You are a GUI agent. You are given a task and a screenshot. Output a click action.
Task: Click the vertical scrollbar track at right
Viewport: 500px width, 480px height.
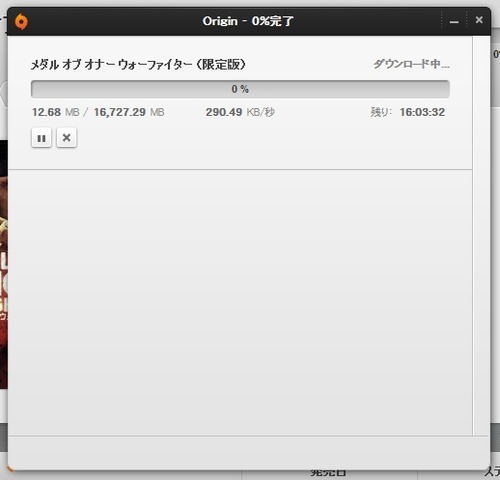pyautogui.click(x=481, y=235)
